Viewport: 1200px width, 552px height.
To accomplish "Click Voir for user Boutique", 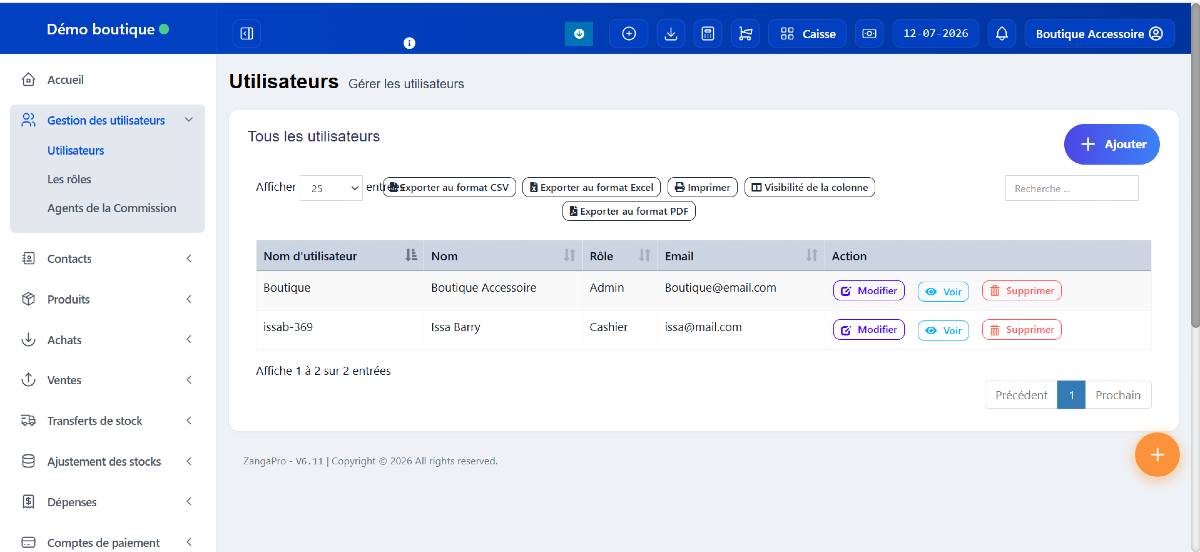I will pyautogui.click(x=943, y=291).
